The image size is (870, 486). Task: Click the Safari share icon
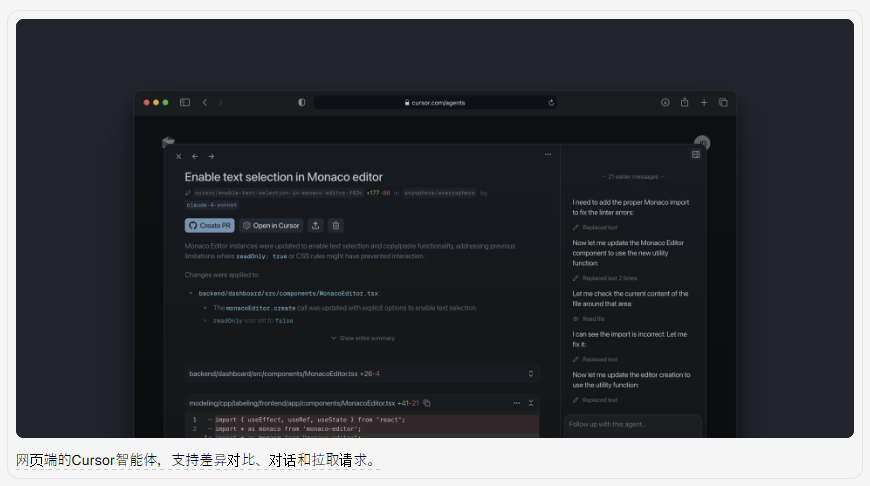tap(685, 102)
